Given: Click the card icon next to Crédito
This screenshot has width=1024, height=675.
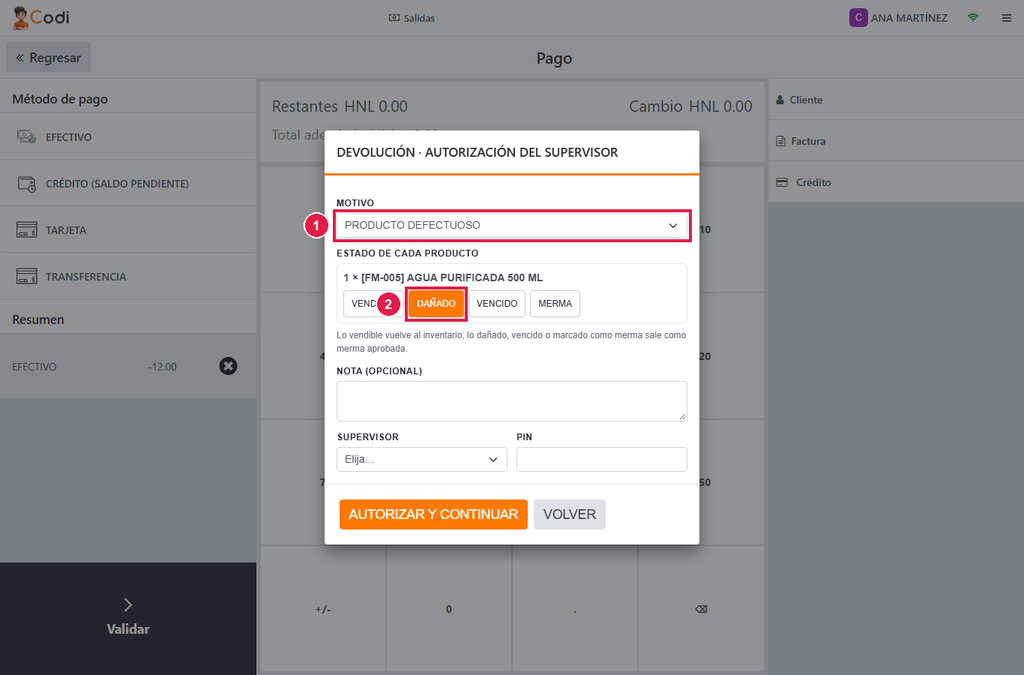Looking at the screenshot, I should [x=782, y=182].
